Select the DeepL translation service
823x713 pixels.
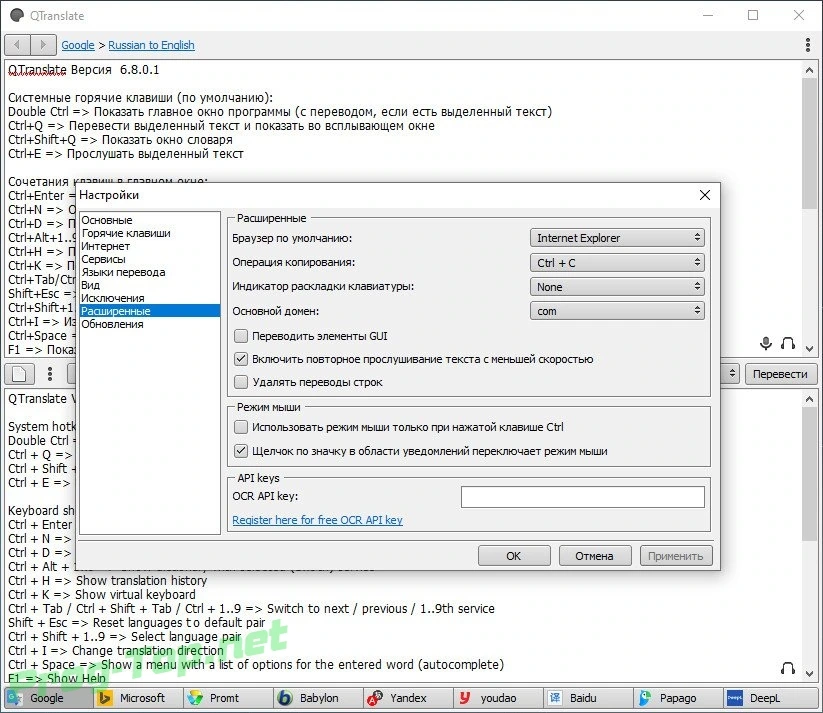770,698
